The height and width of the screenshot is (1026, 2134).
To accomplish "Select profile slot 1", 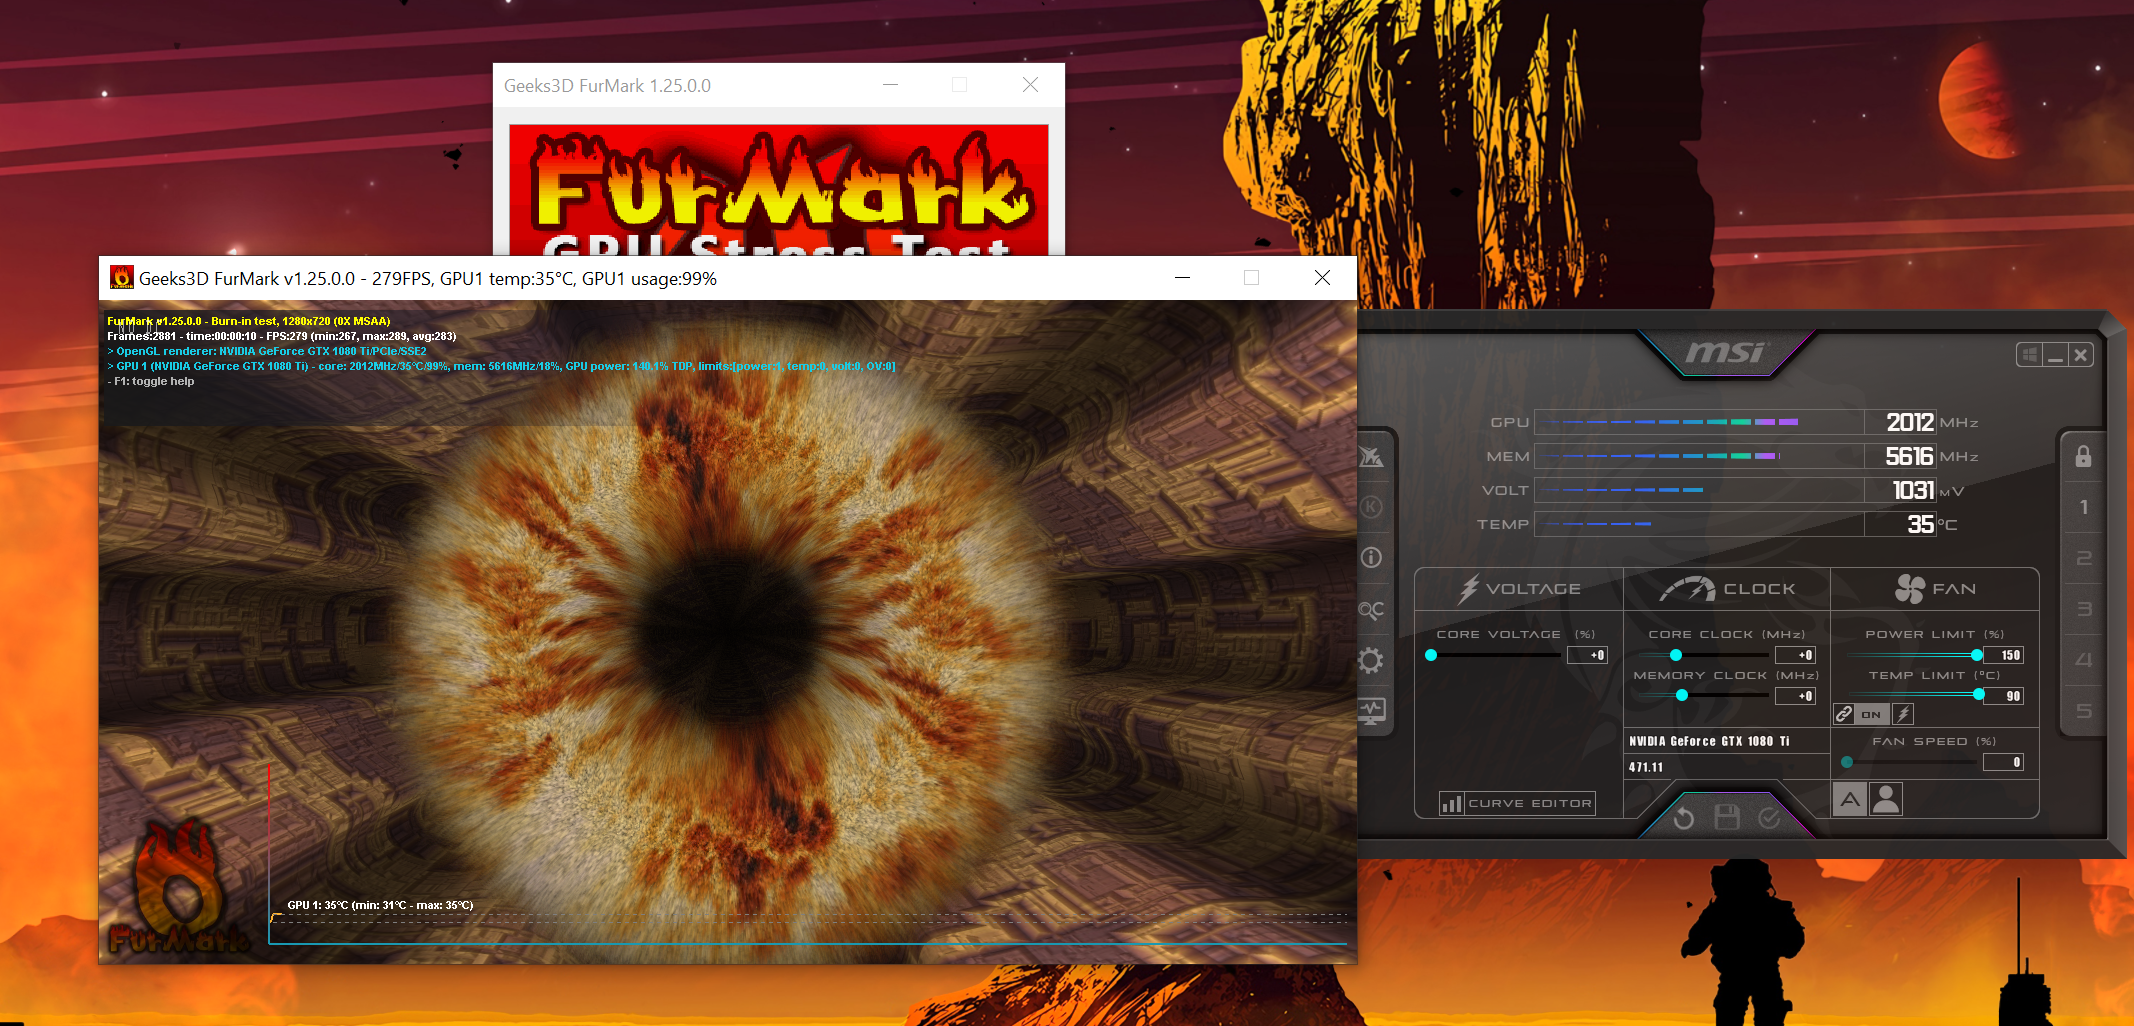I will point(2083,507).
